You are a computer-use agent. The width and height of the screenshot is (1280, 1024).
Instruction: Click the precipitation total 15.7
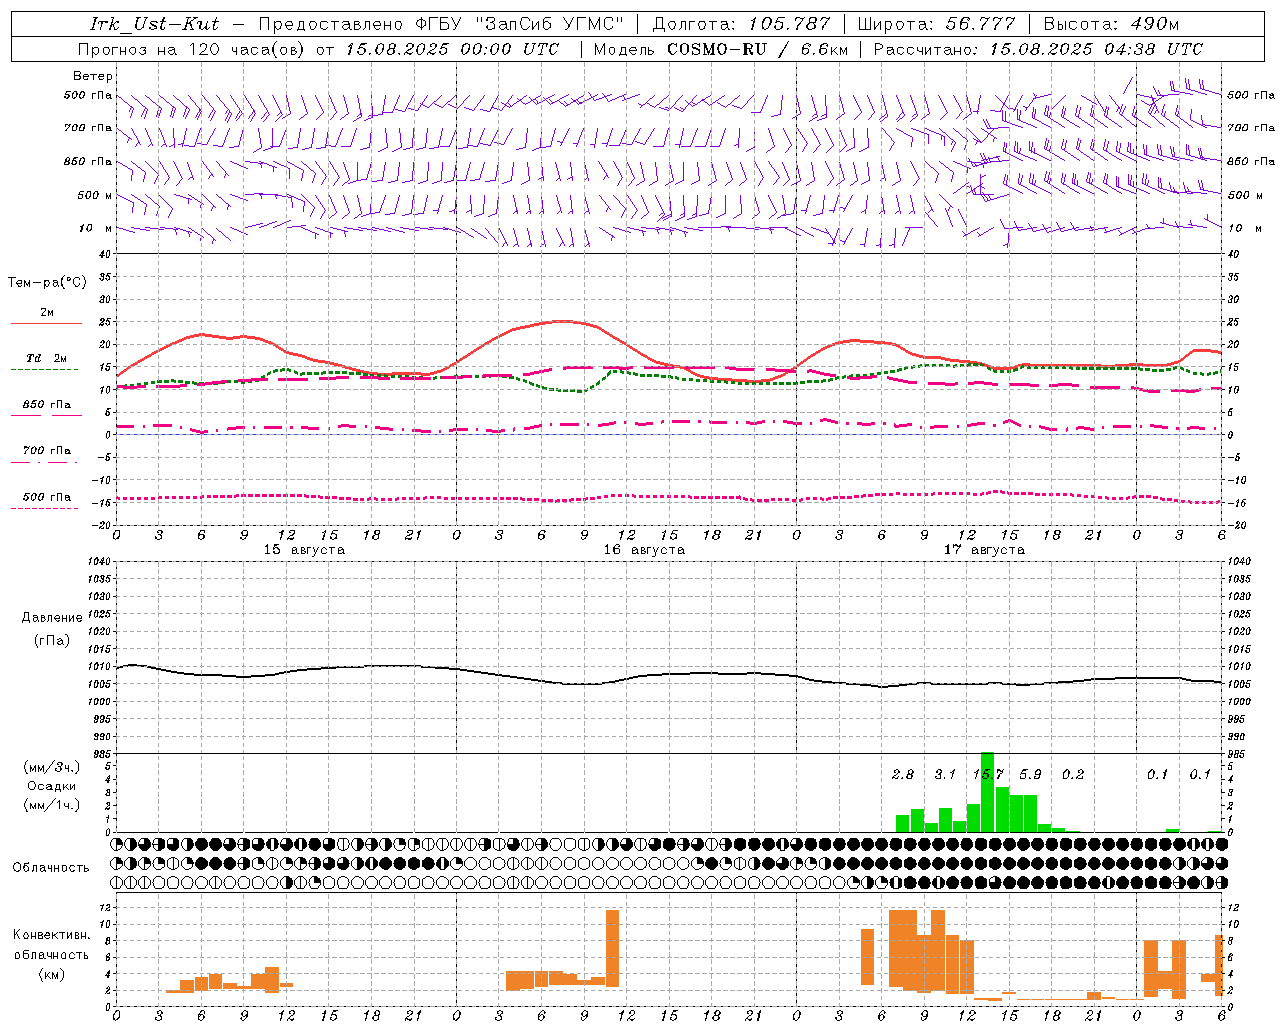tap(988, 775)
